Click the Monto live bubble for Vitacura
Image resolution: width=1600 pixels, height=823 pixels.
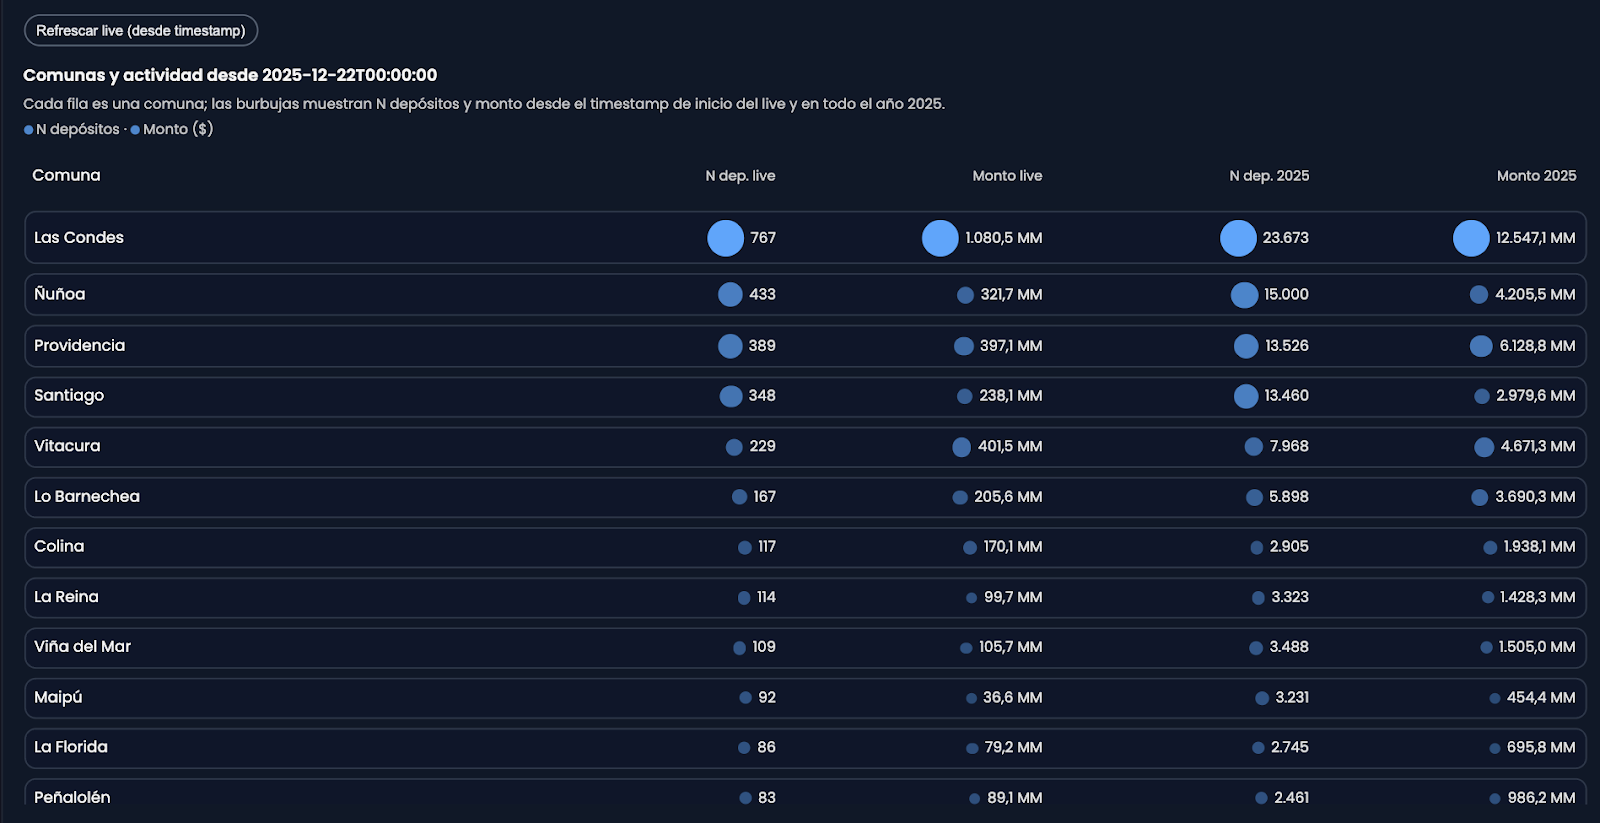[x=961, y=447]
